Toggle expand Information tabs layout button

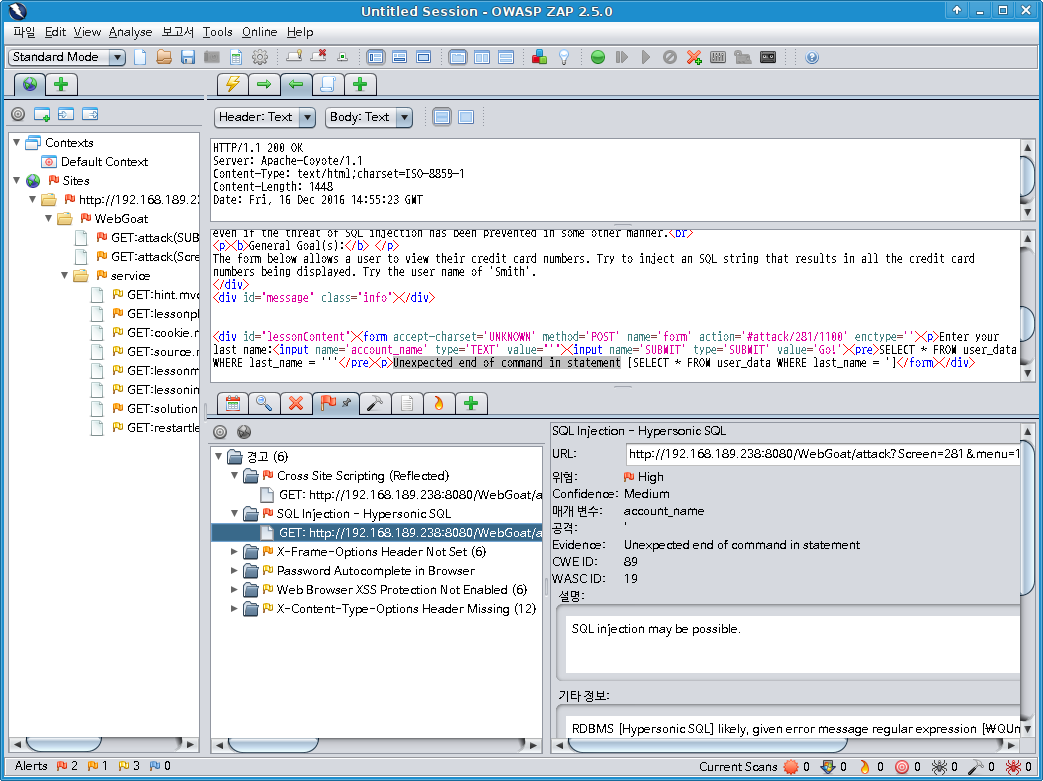pyautogui.click(x=400, y=57)
